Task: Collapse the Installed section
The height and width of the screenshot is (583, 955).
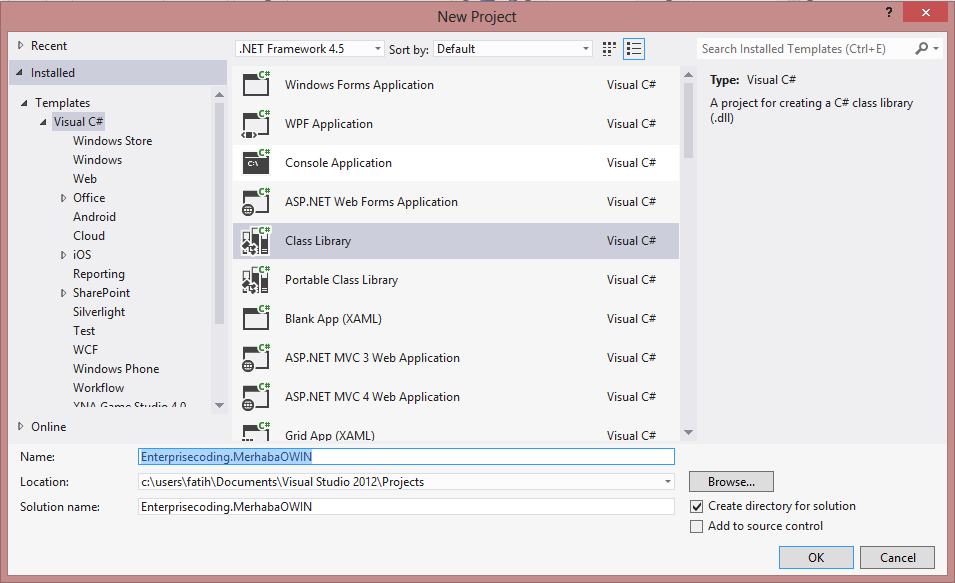Action: [x=19, y=72]
